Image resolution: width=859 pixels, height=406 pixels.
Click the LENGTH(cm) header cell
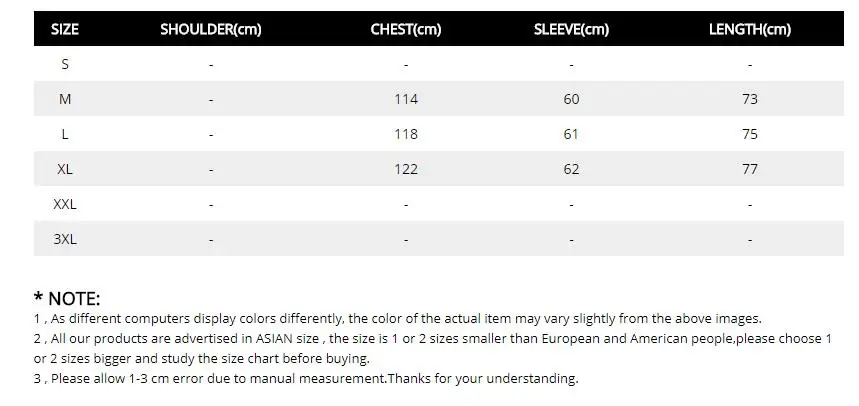tap(749, 30)
